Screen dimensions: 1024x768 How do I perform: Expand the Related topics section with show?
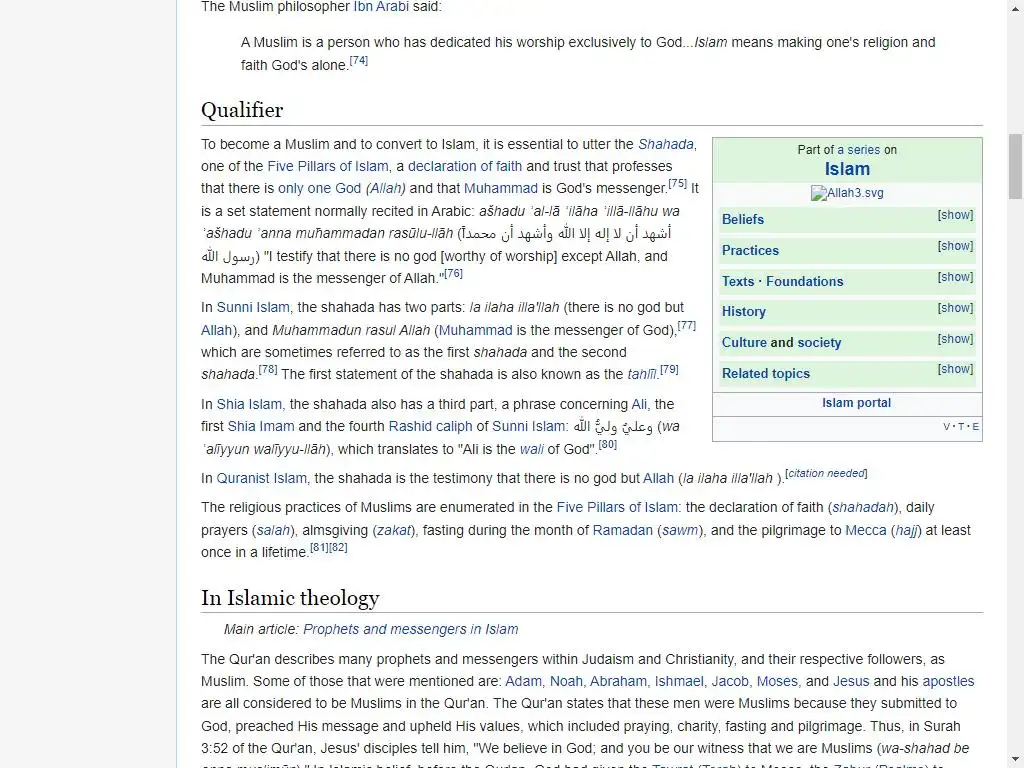[x=955, y=369]
